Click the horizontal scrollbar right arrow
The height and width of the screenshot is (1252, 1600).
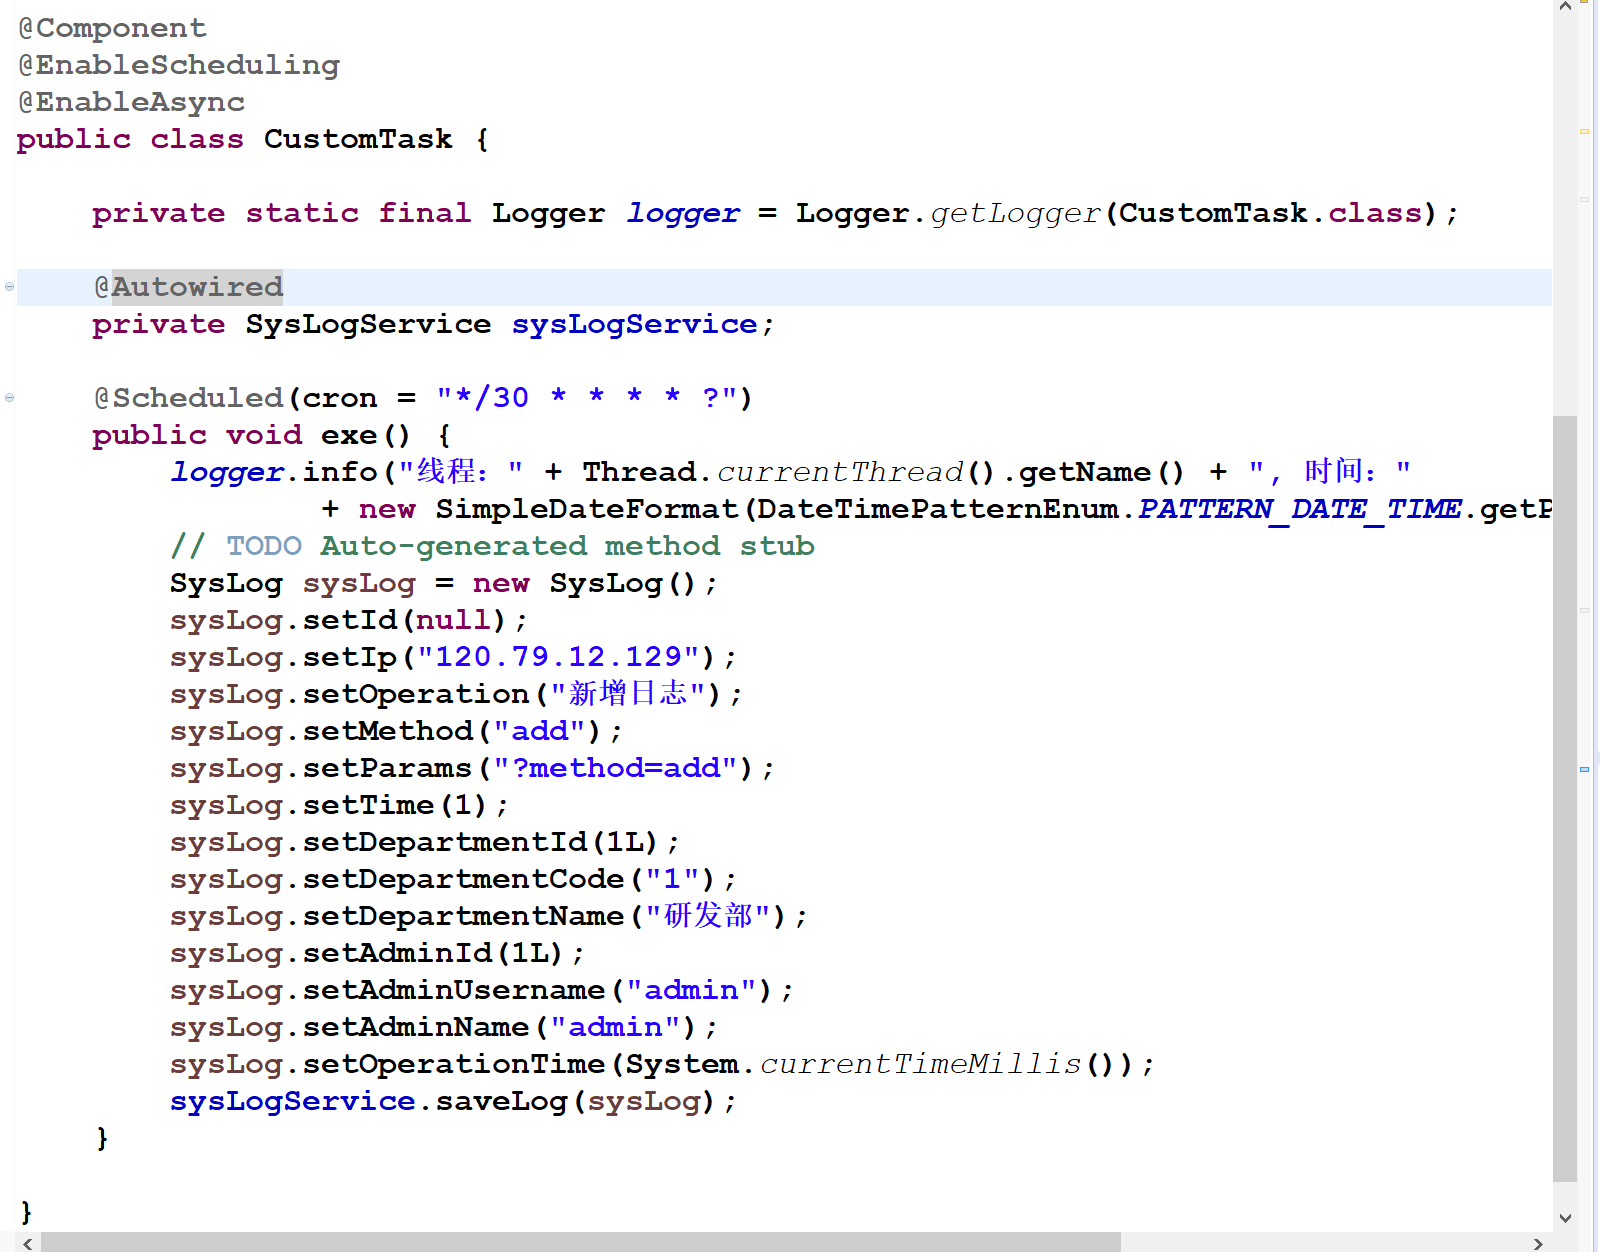click(1538, 1243)
